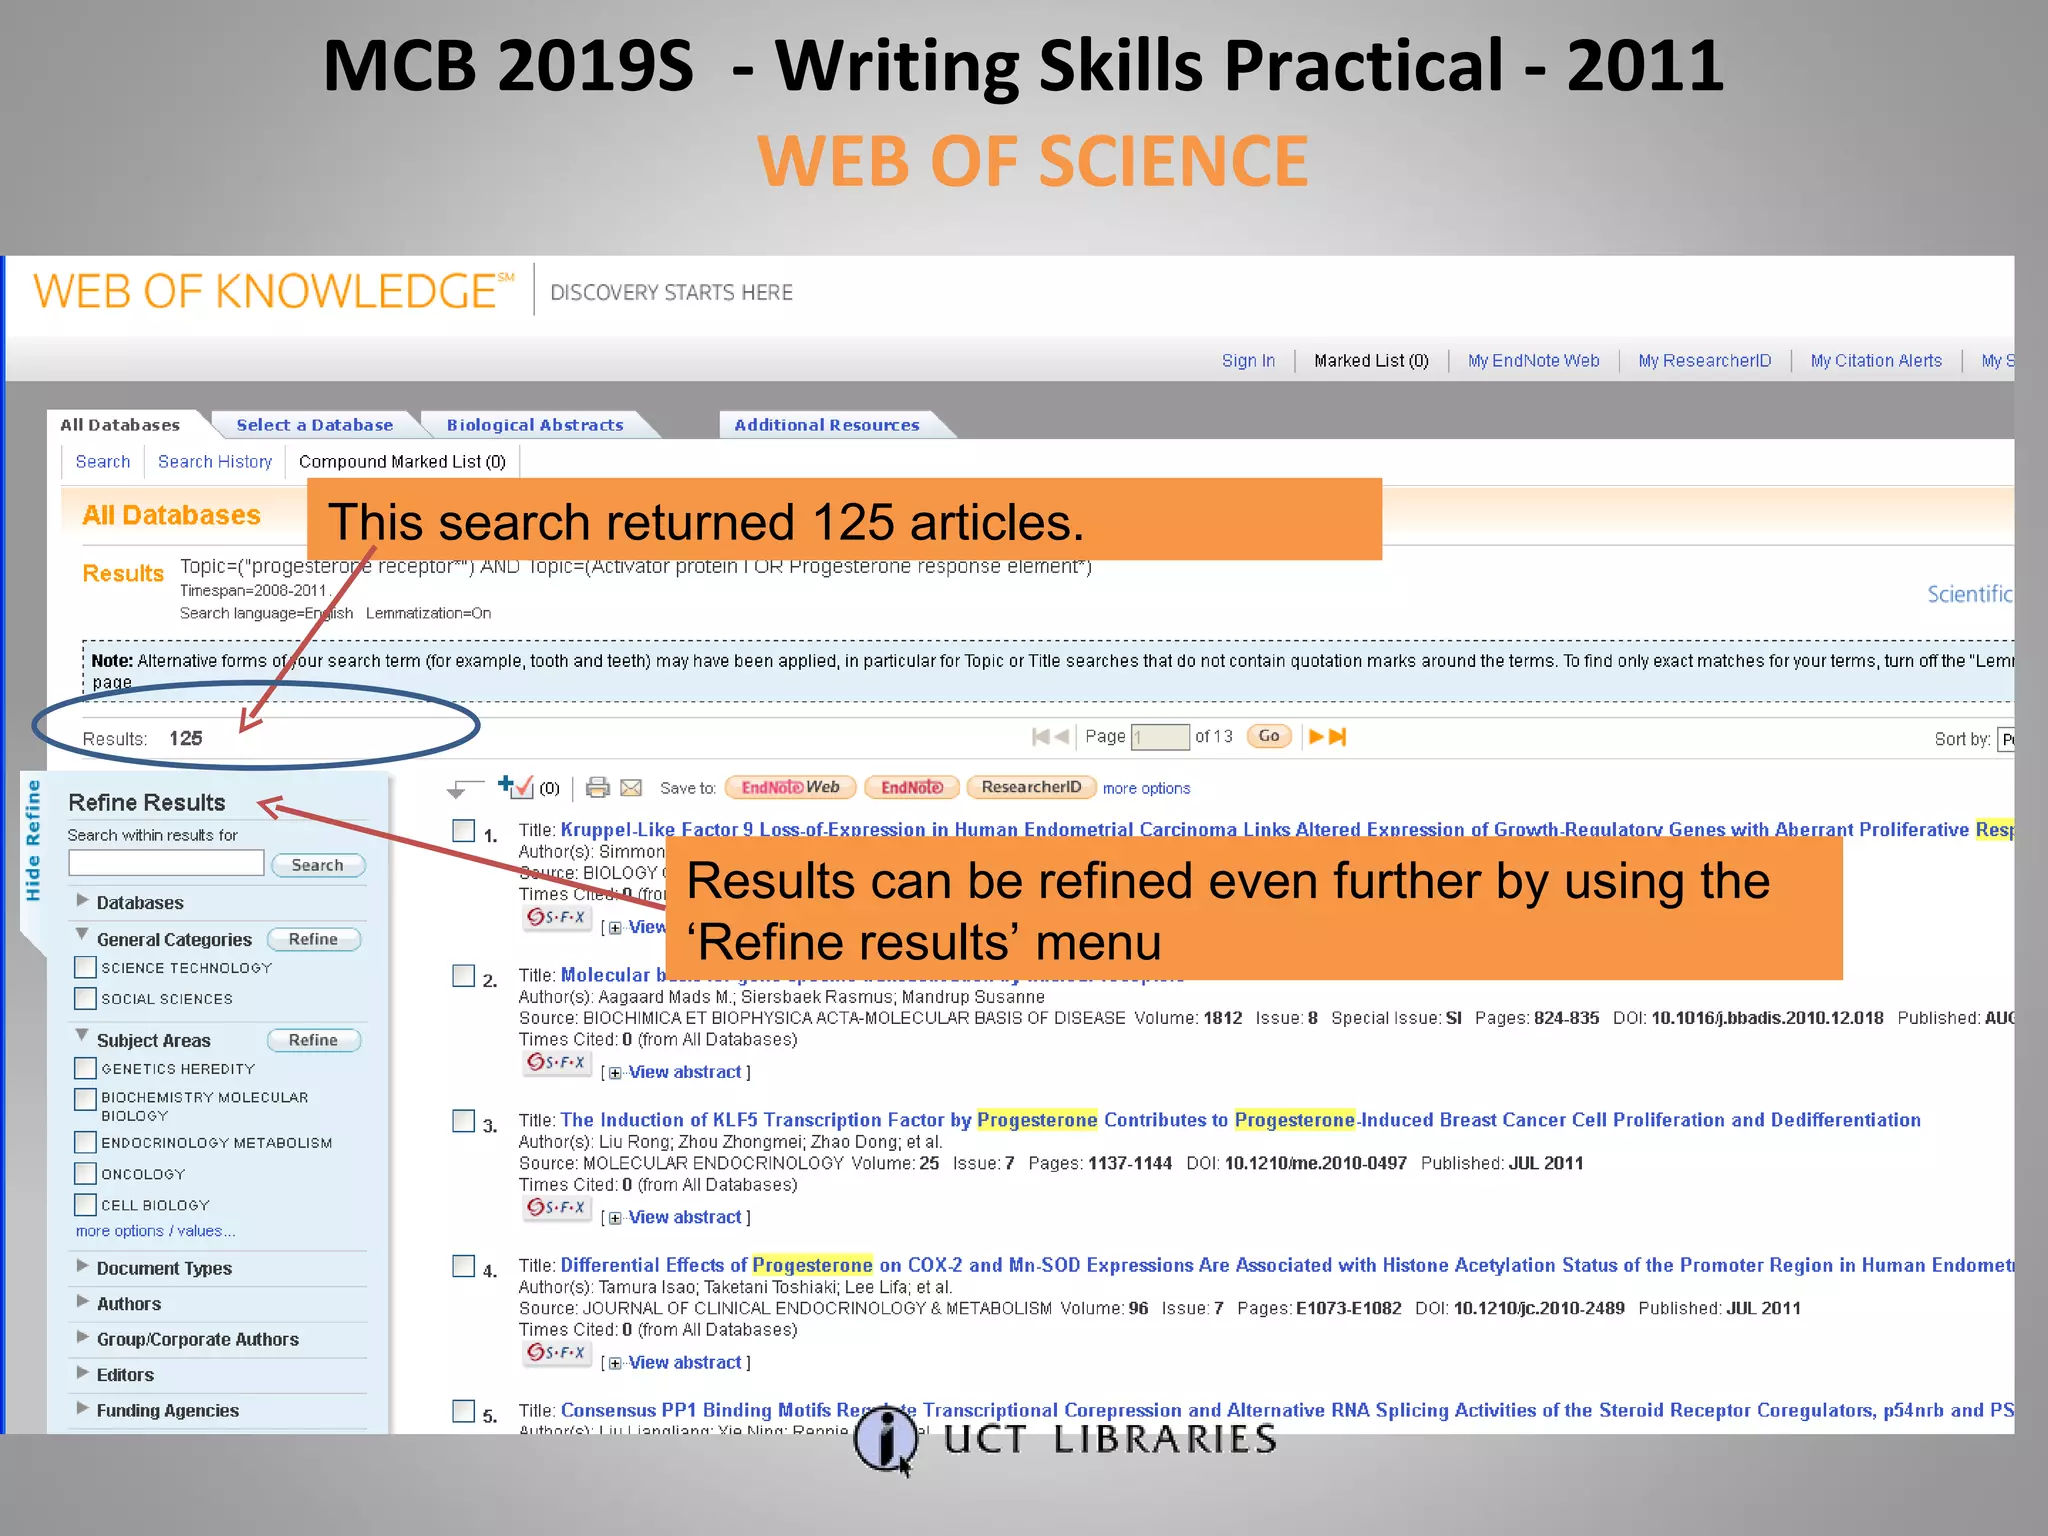2048x1536 pixels.
Task: Jump to the last results page arrow
Action: point(1338,737)
